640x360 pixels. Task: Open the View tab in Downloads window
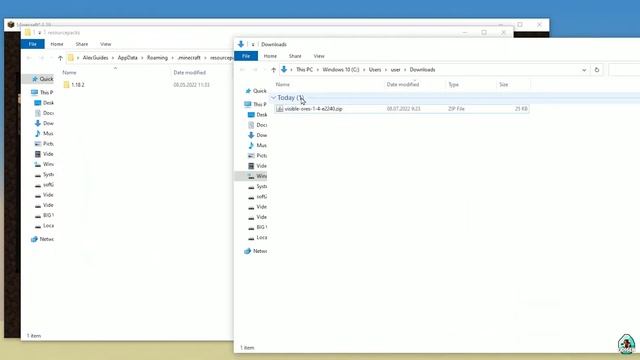319,56
